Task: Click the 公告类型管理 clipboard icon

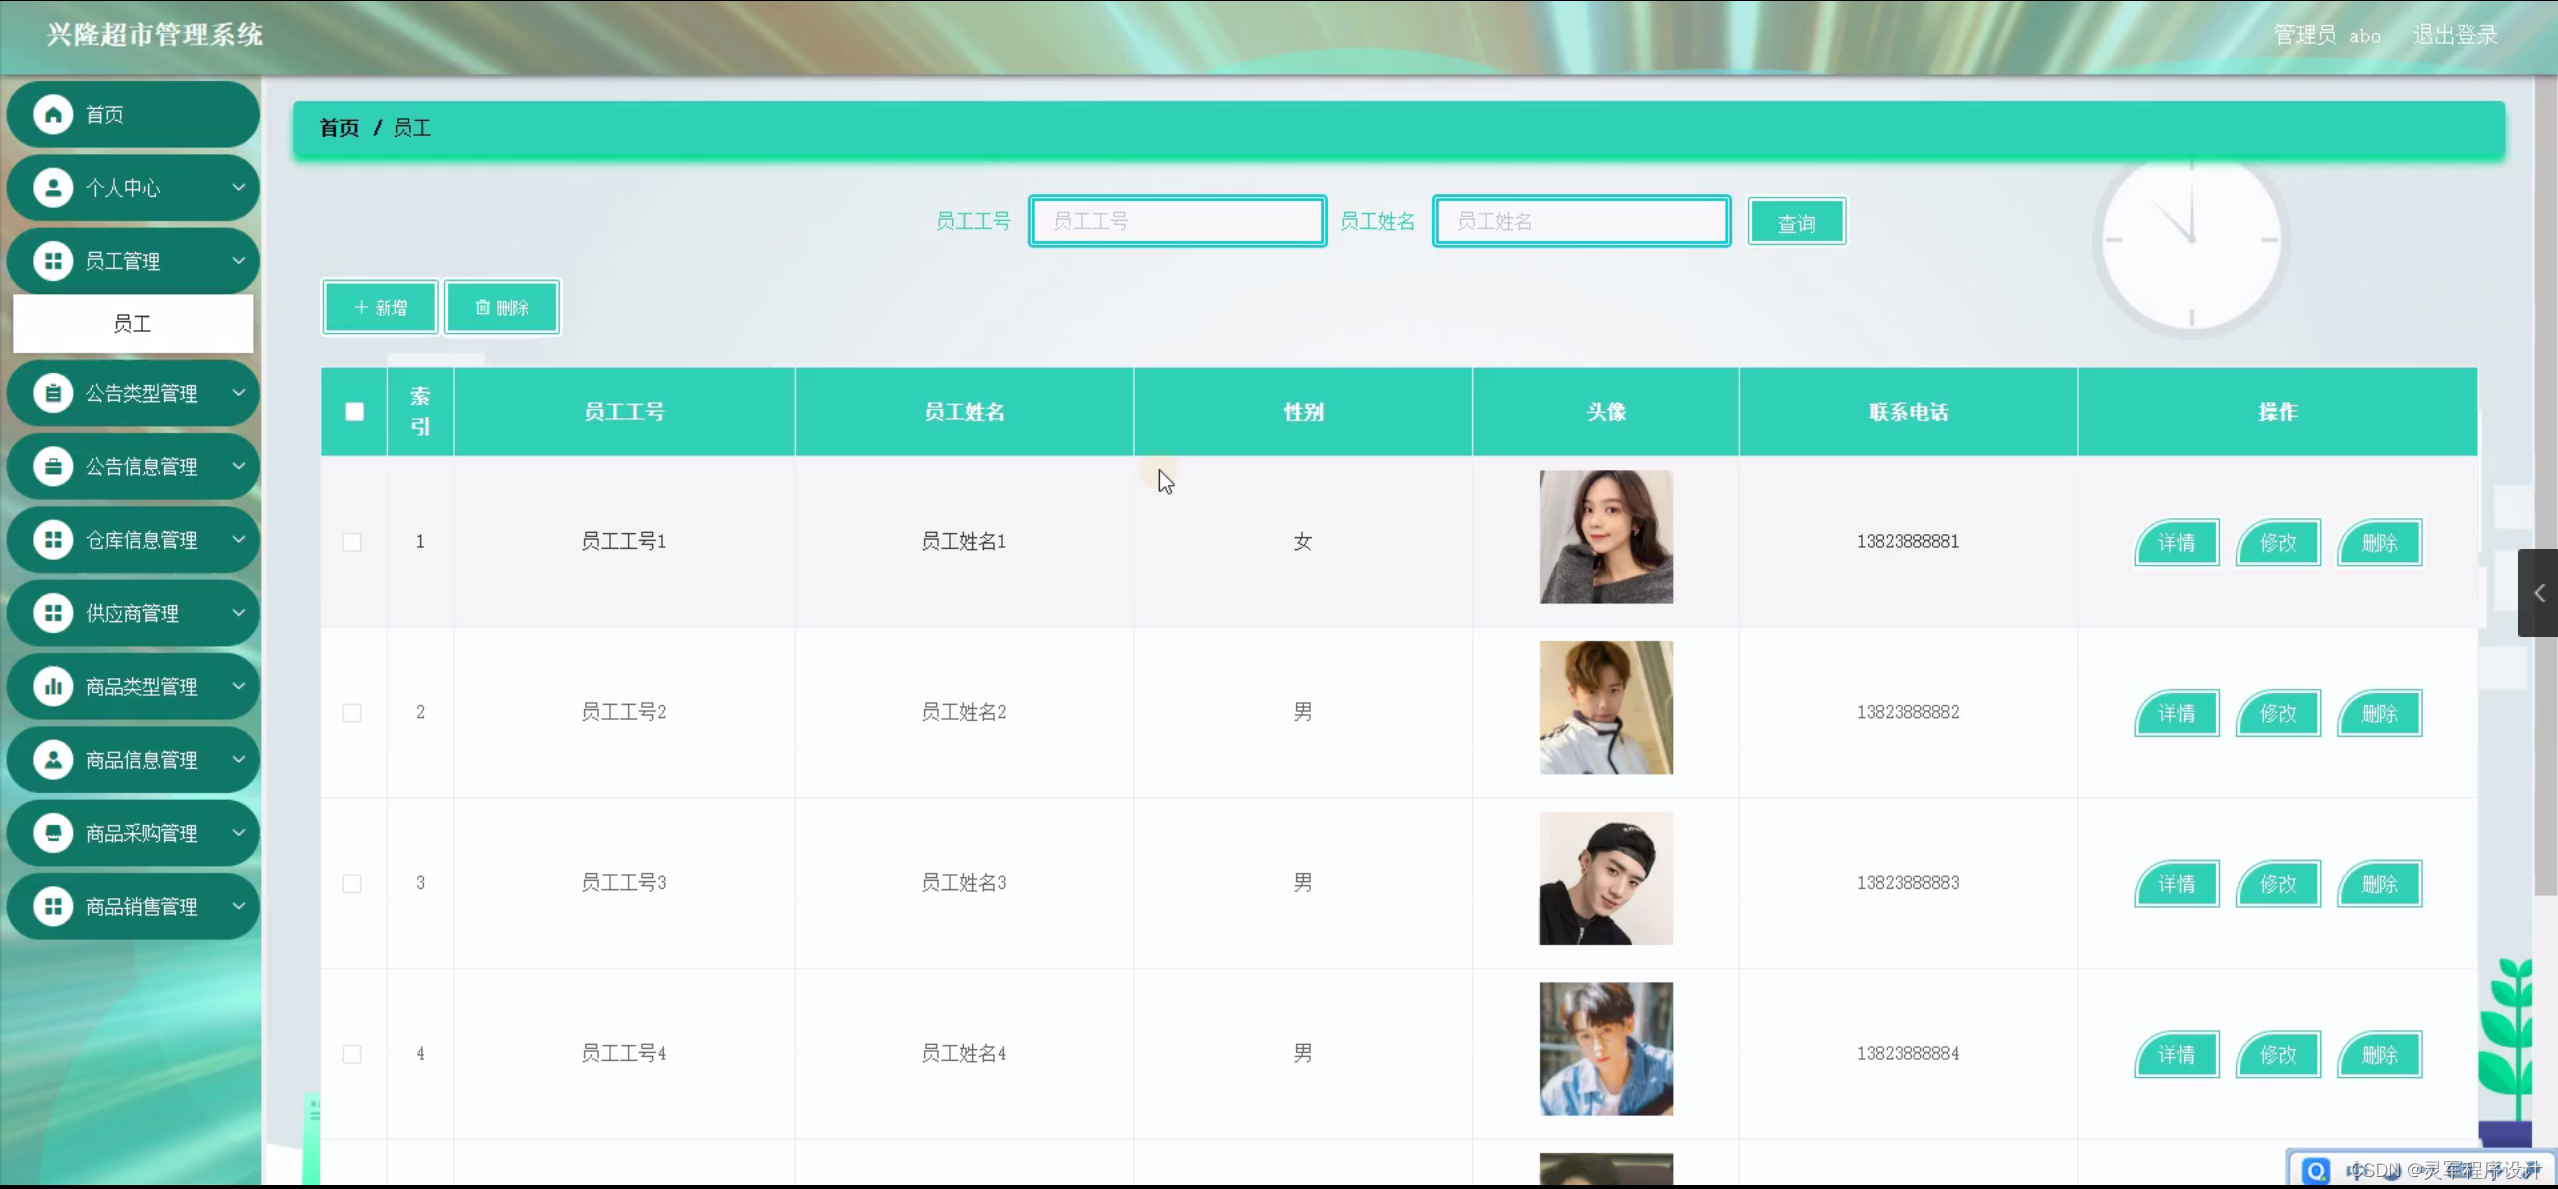Action: 53,393
